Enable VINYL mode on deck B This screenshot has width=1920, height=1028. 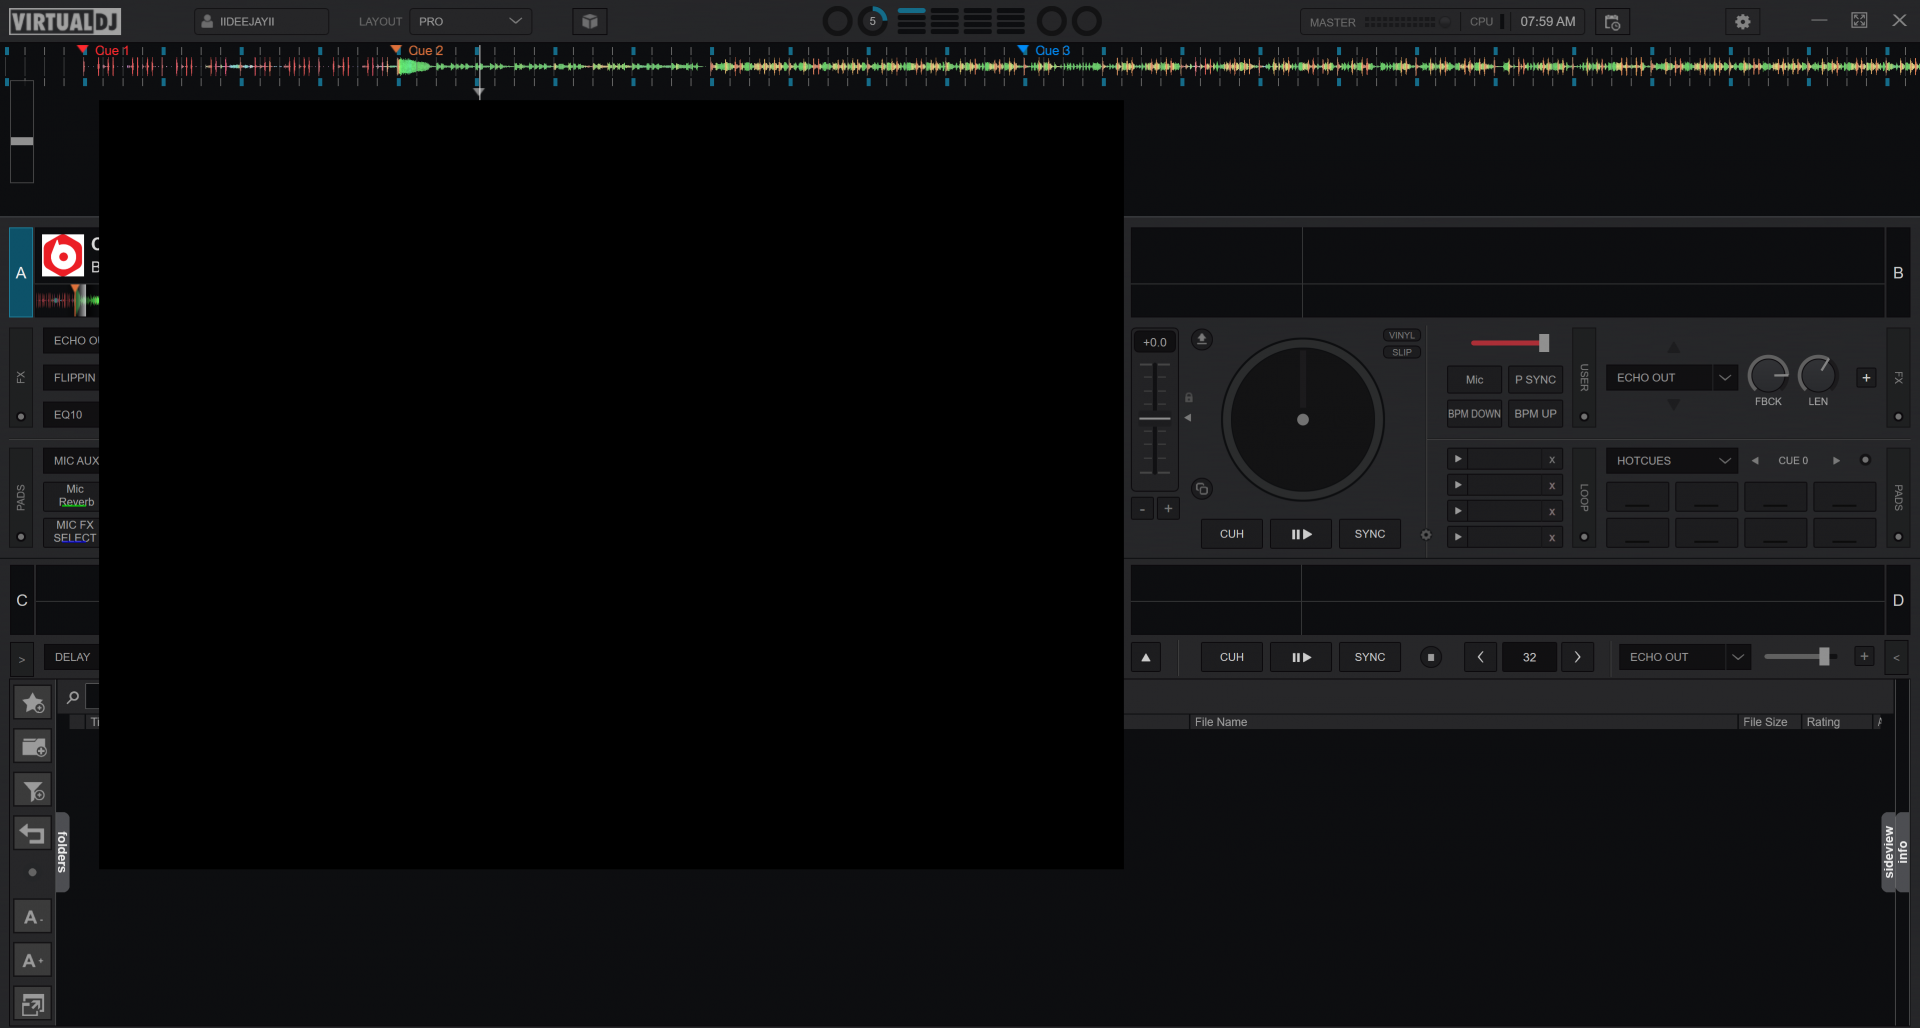1400,334
